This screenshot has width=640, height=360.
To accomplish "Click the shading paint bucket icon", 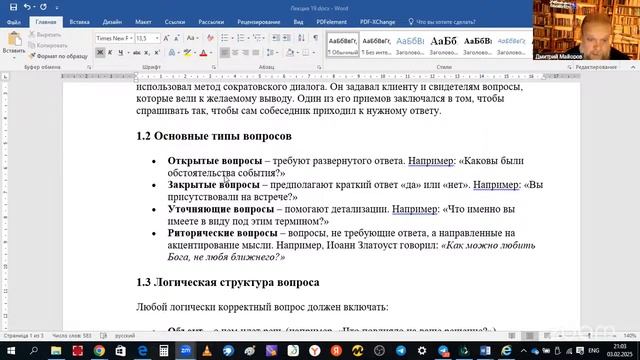I will coord(290,53).
